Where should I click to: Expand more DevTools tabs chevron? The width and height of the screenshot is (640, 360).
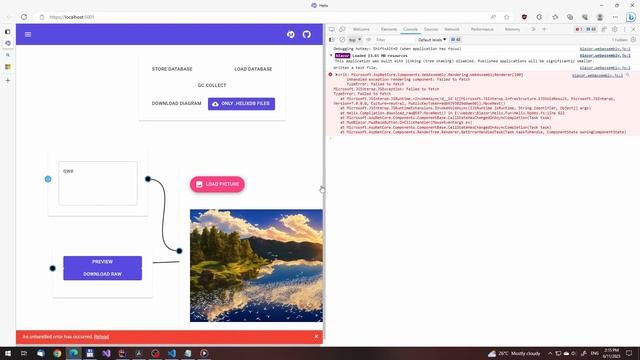(533, 29)
